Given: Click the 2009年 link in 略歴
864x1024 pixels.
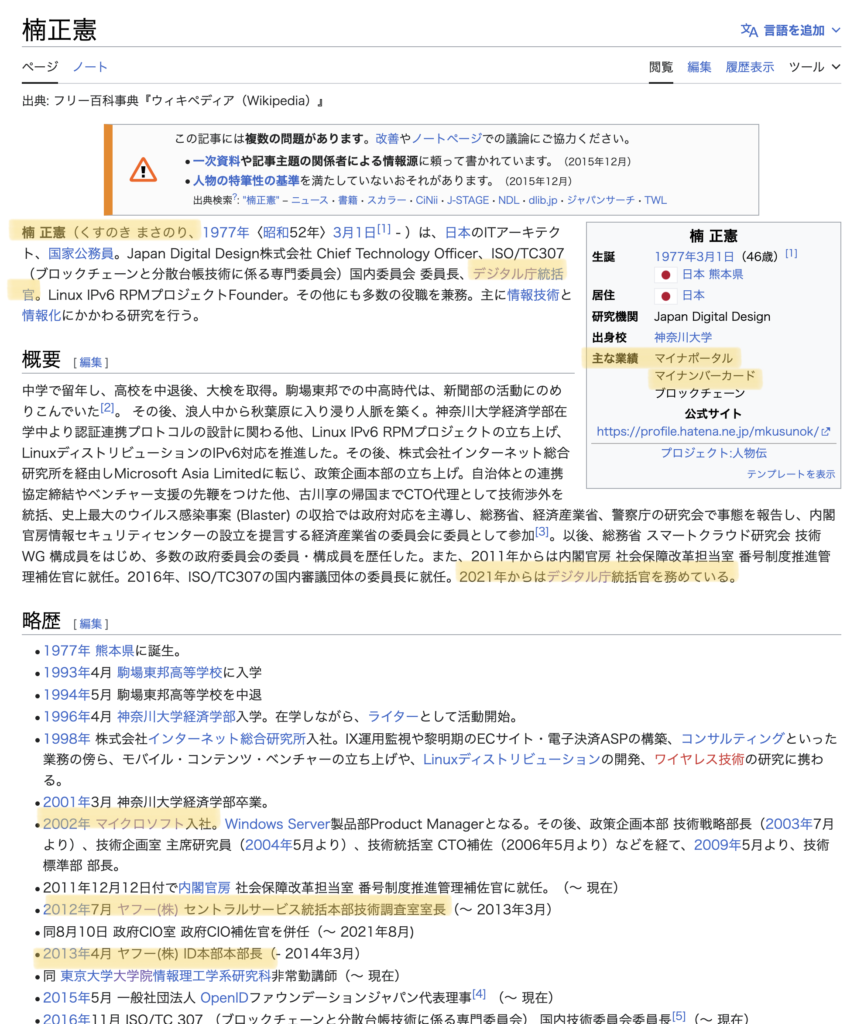Looking at the screenshot, I should (716, 844).
